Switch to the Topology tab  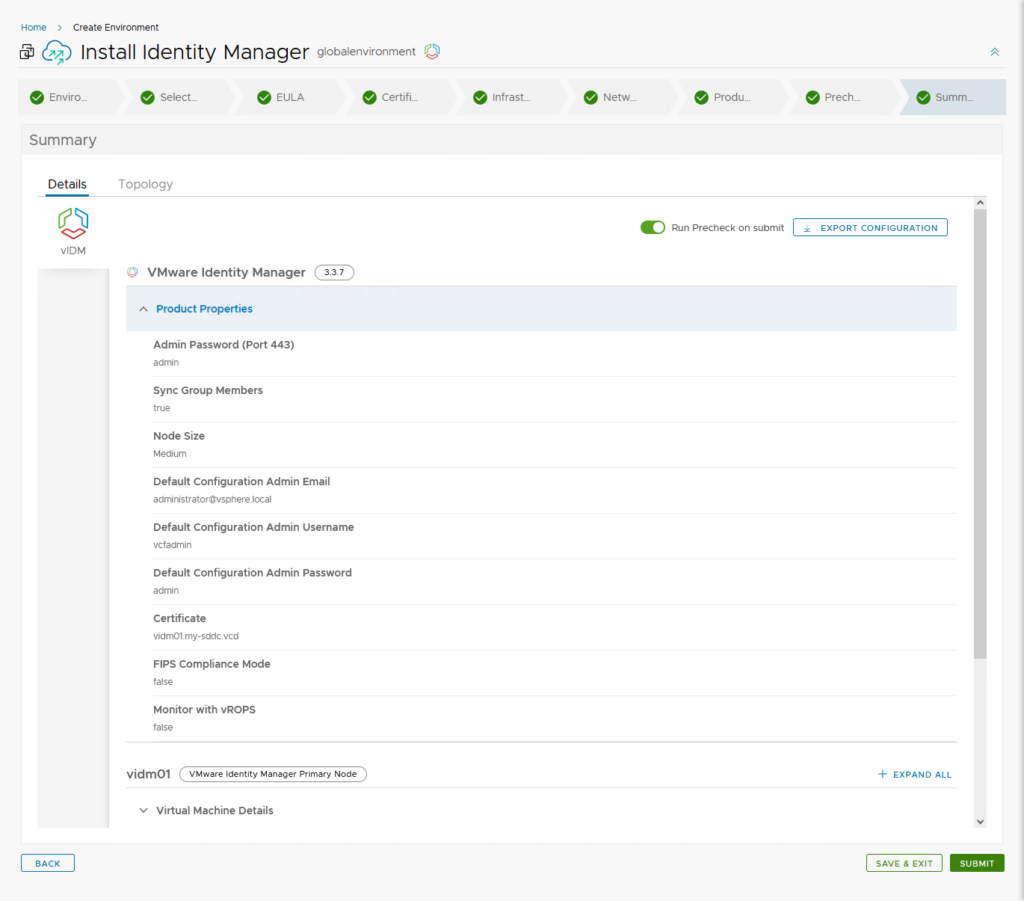145,184
